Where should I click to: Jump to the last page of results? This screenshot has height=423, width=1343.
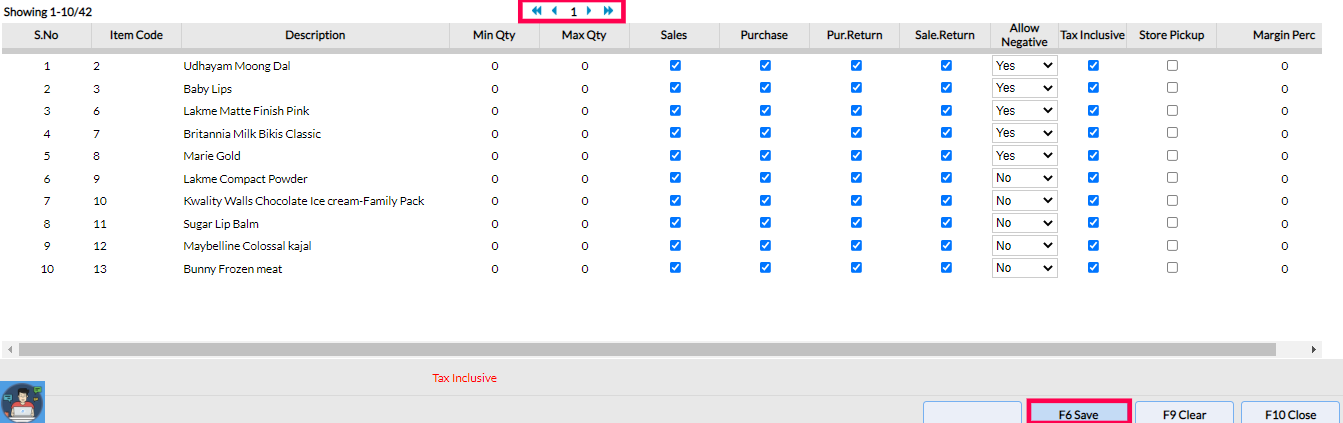point(608,11)
